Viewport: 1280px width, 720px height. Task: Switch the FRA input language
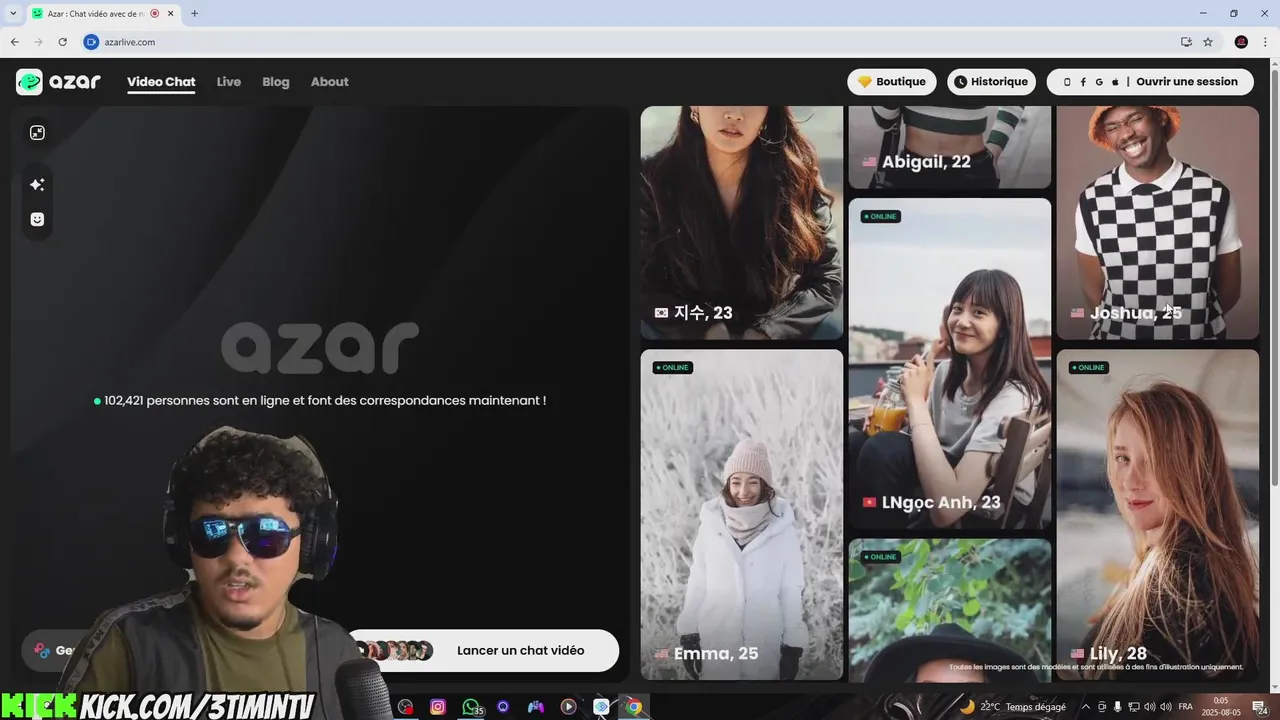click(x=1185, y=707)
